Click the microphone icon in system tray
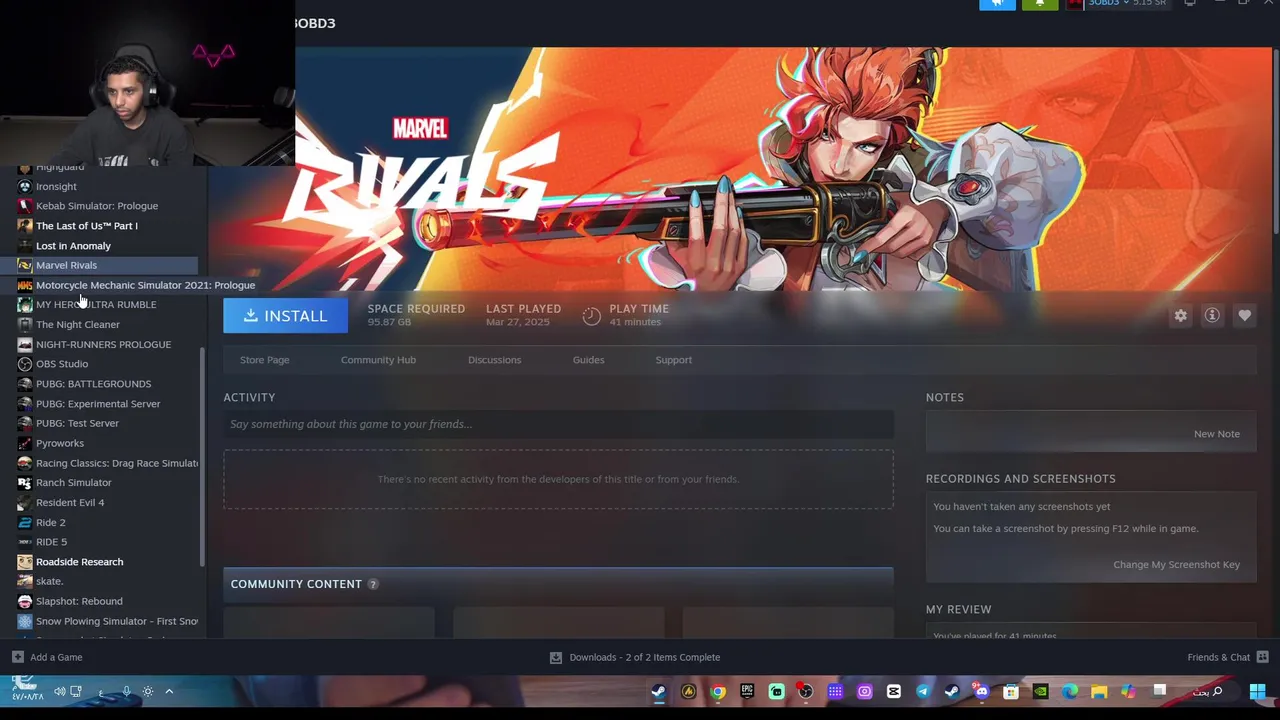The width and height of the screenshot is (1280, 720). [x=126, y=692]
